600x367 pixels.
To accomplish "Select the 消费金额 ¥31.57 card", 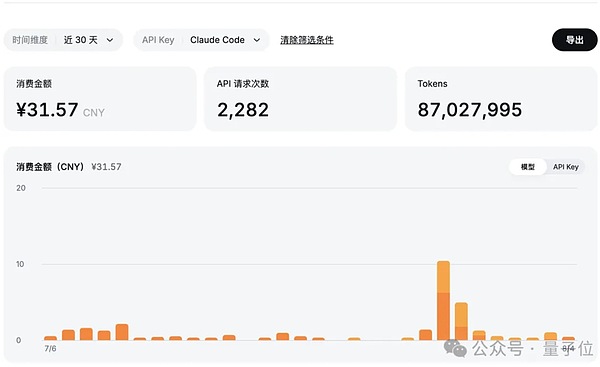I will click(x=100, y=99).
